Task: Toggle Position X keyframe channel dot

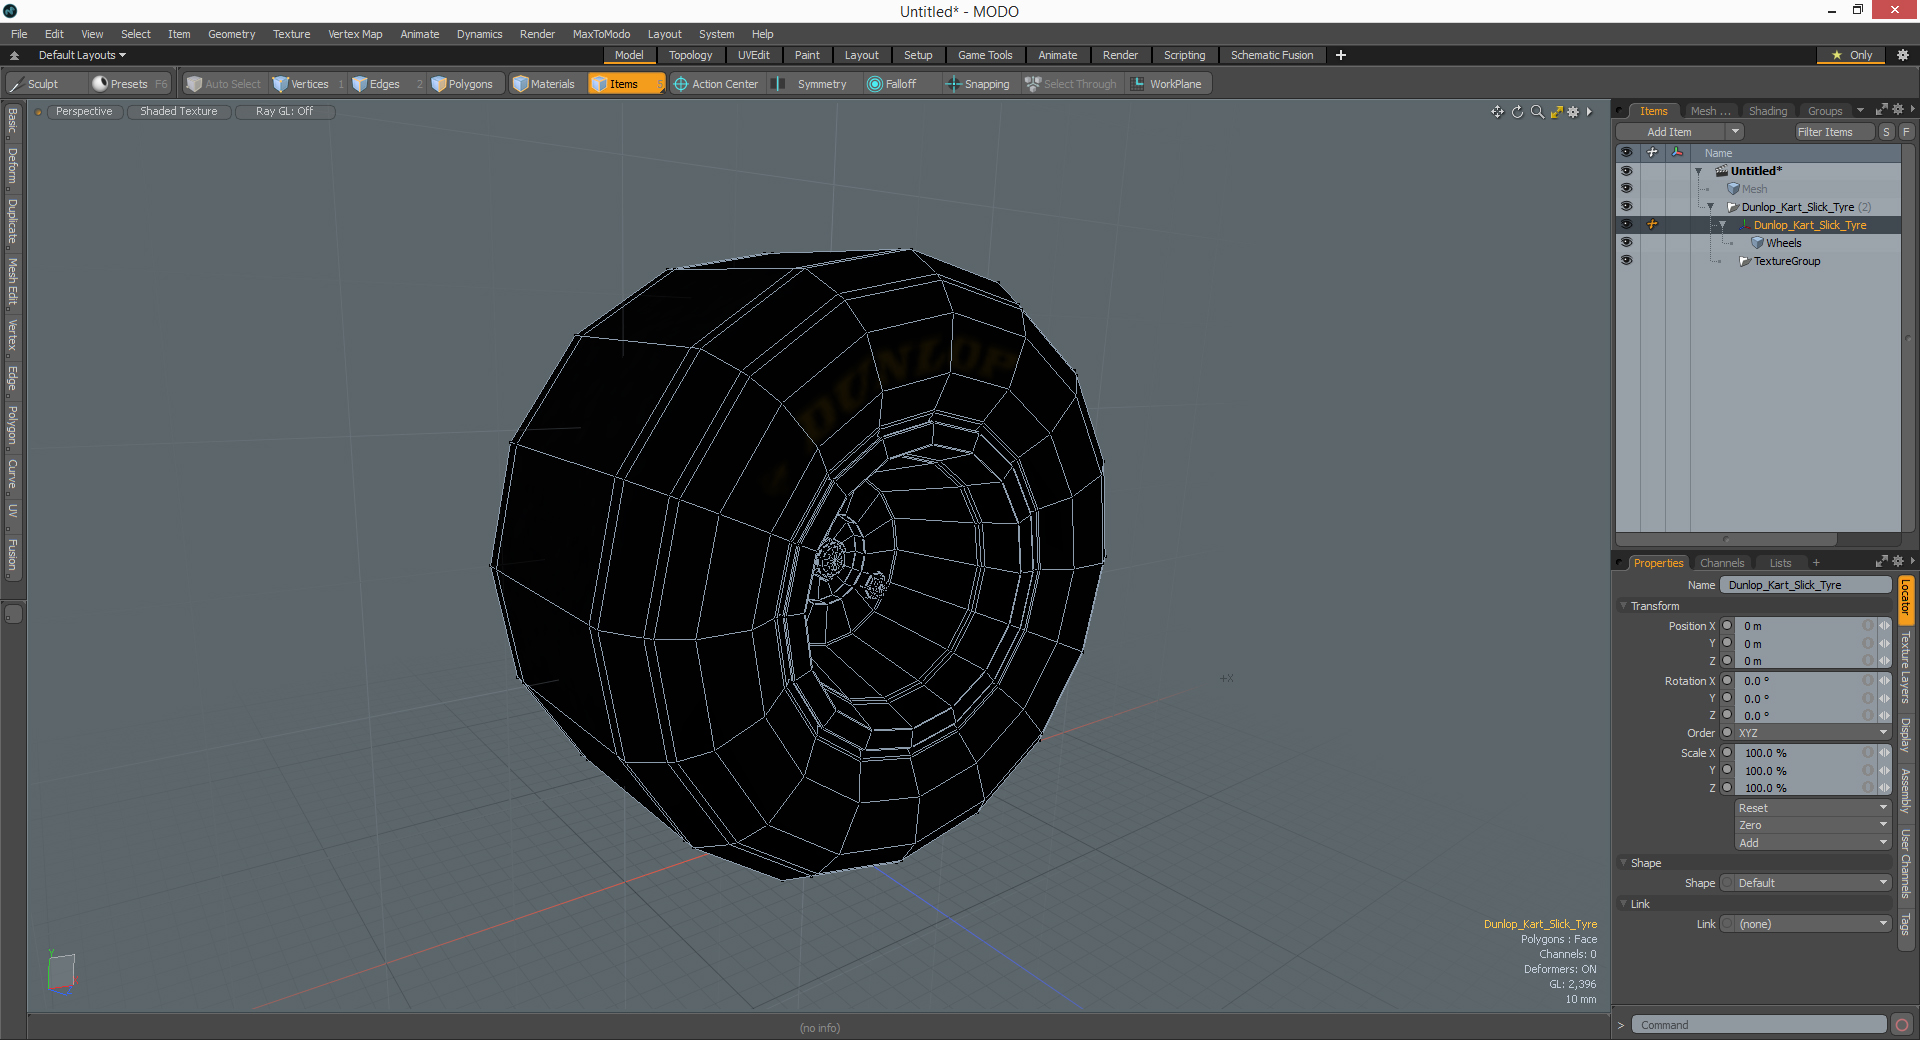Action: point(1727,626)
